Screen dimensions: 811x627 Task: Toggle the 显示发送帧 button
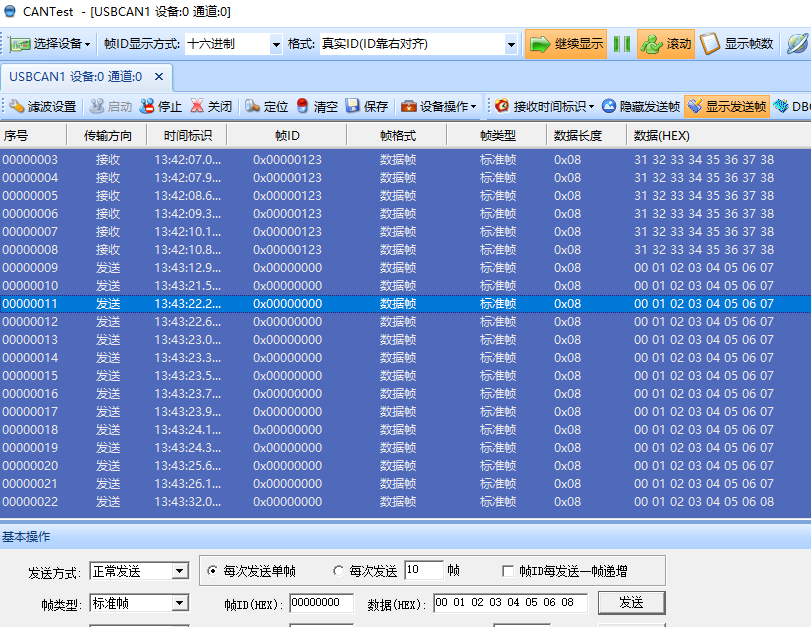point(727,106)
